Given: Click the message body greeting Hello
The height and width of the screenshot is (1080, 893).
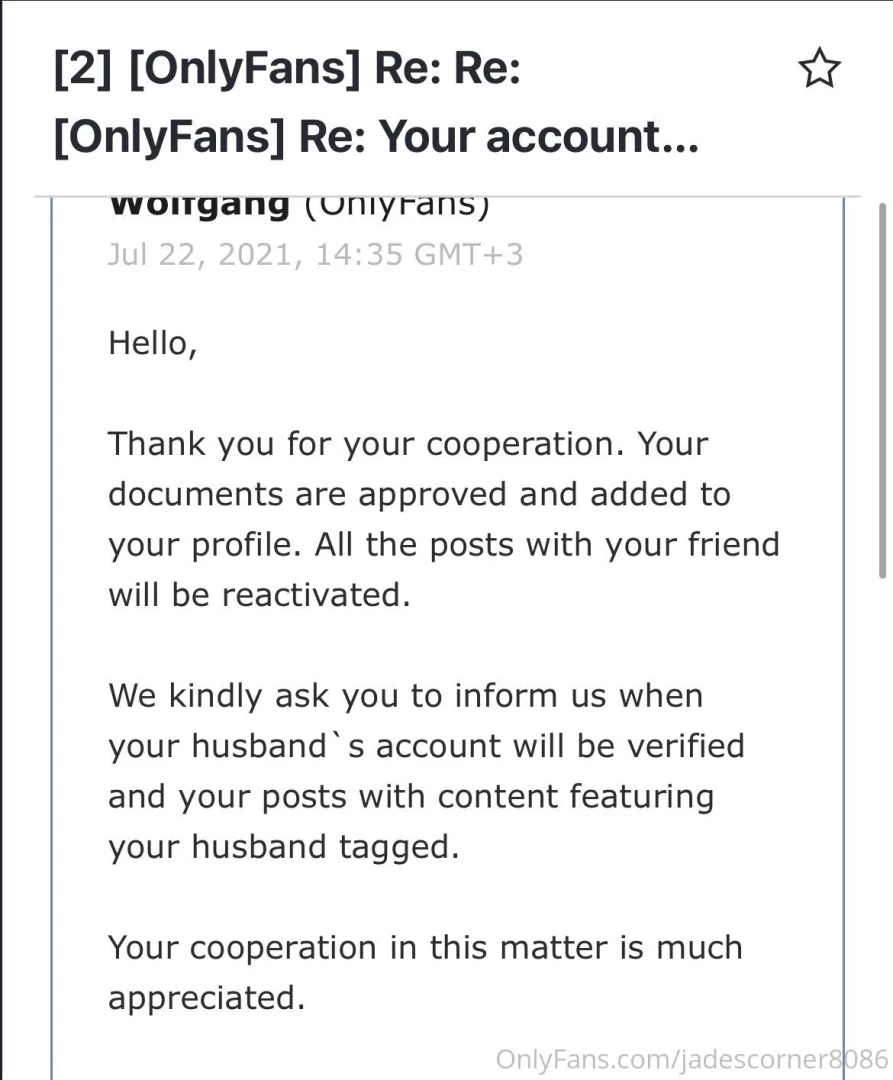Looking at the screenshot, I should [152, 343].
